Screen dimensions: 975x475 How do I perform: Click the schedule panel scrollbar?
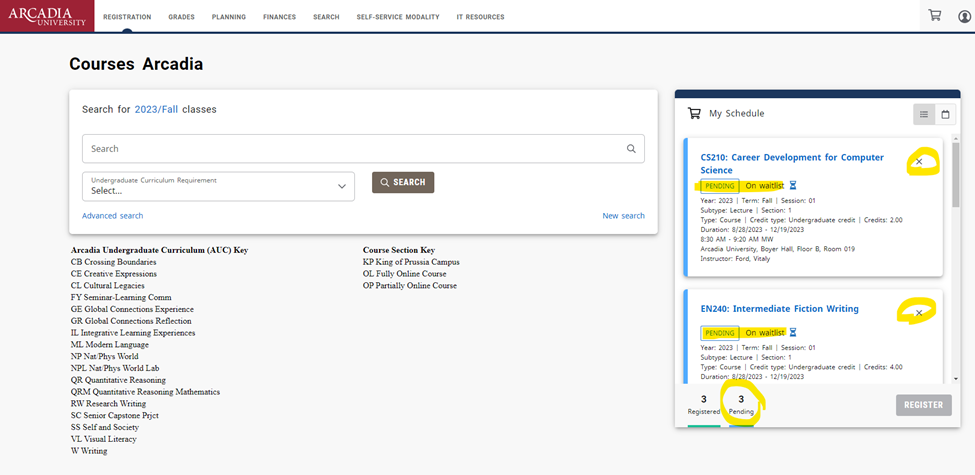click(x=956, y=175)
